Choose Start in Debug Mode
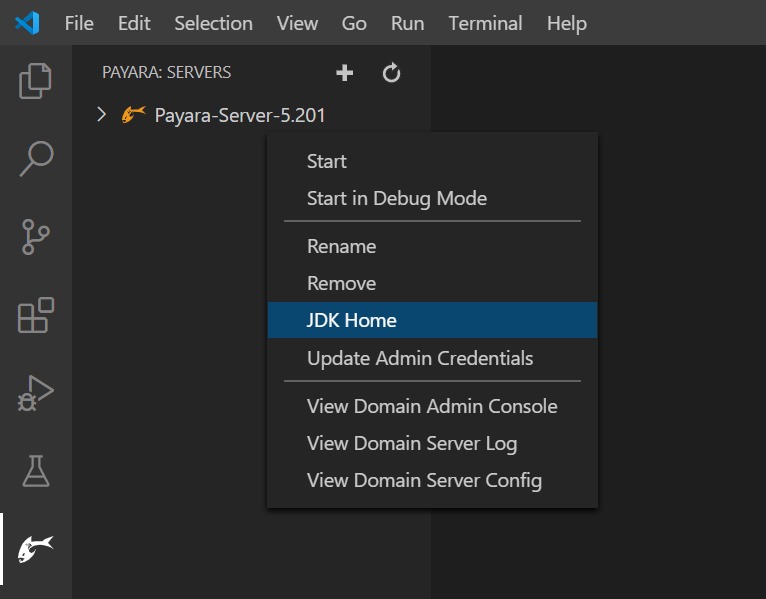Image resolution: width=766 pixels, height=599 pixels. pos(397,198)
